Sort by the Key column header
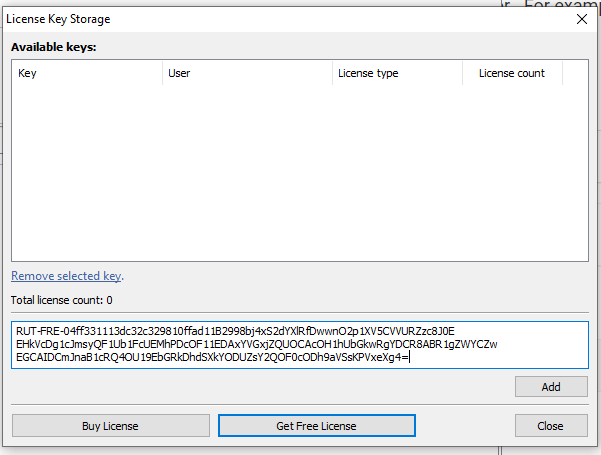601x455 pixels. tap(86, 73)
